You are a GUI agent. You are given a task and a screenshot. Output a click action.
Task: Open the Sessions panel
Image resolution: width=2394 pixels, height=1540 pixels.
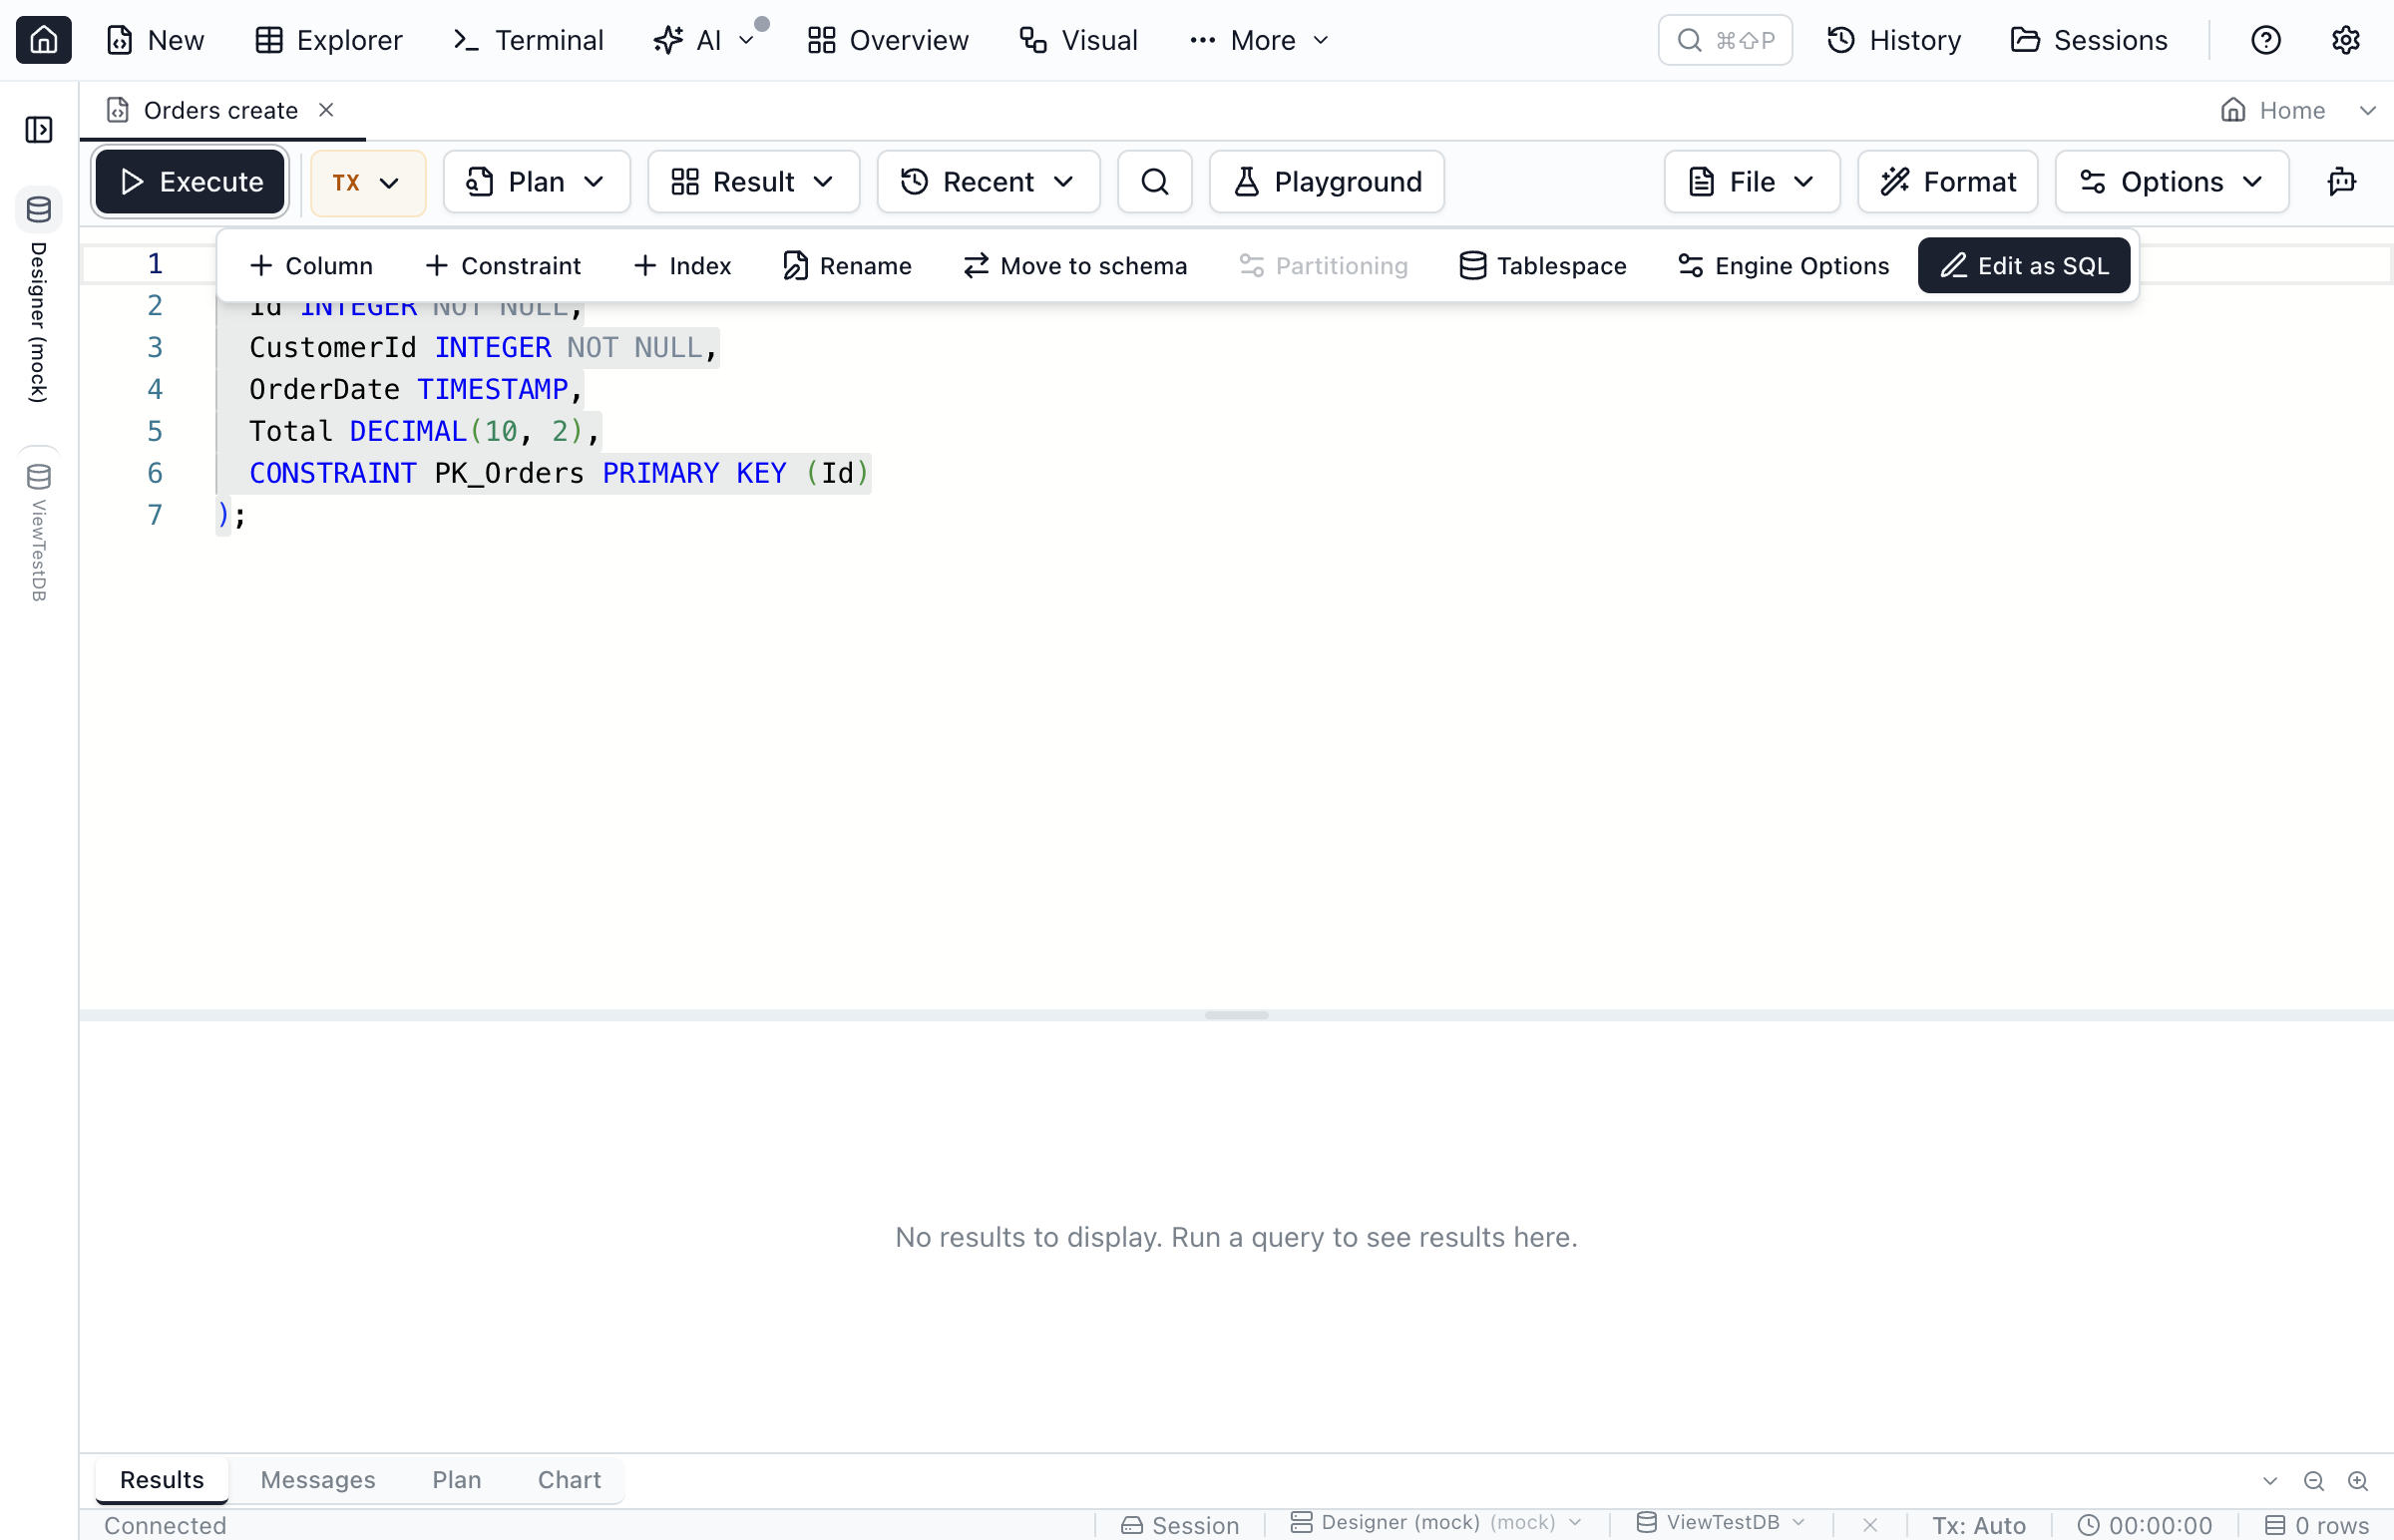click(x=2089, y=40)
